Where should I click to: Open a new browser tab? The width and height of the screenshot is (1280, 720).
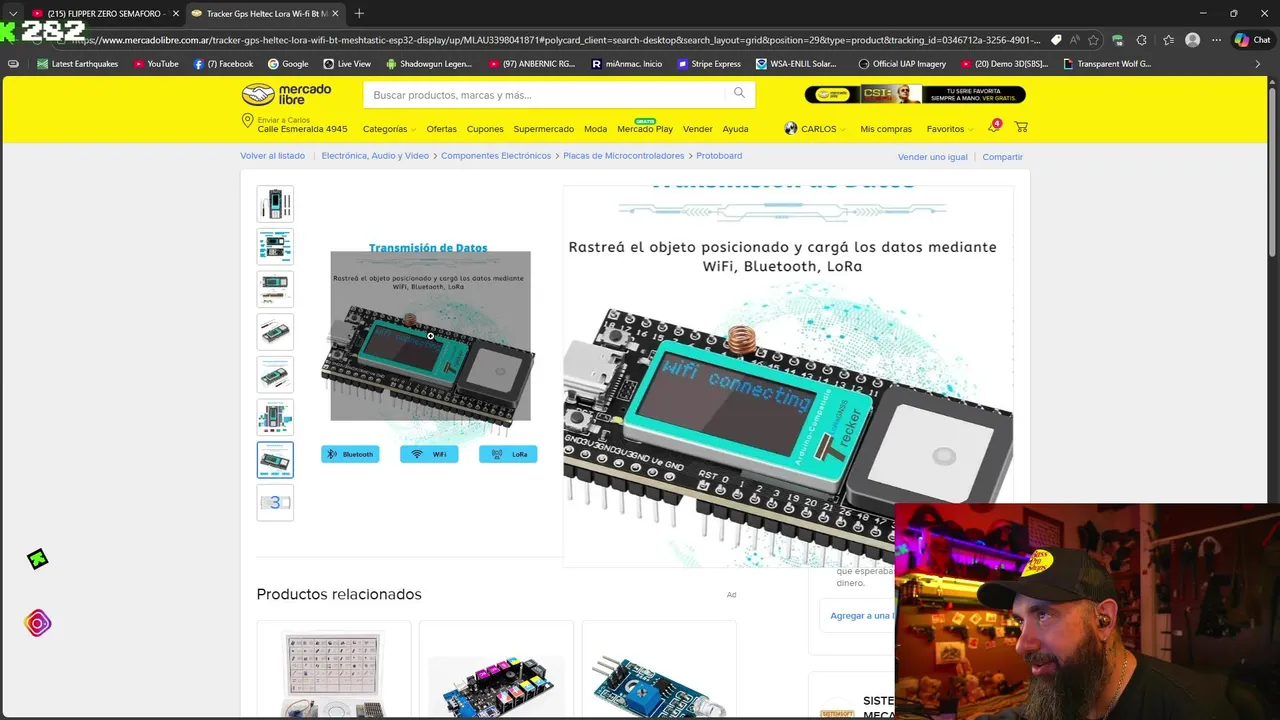(x=359, y=13)
